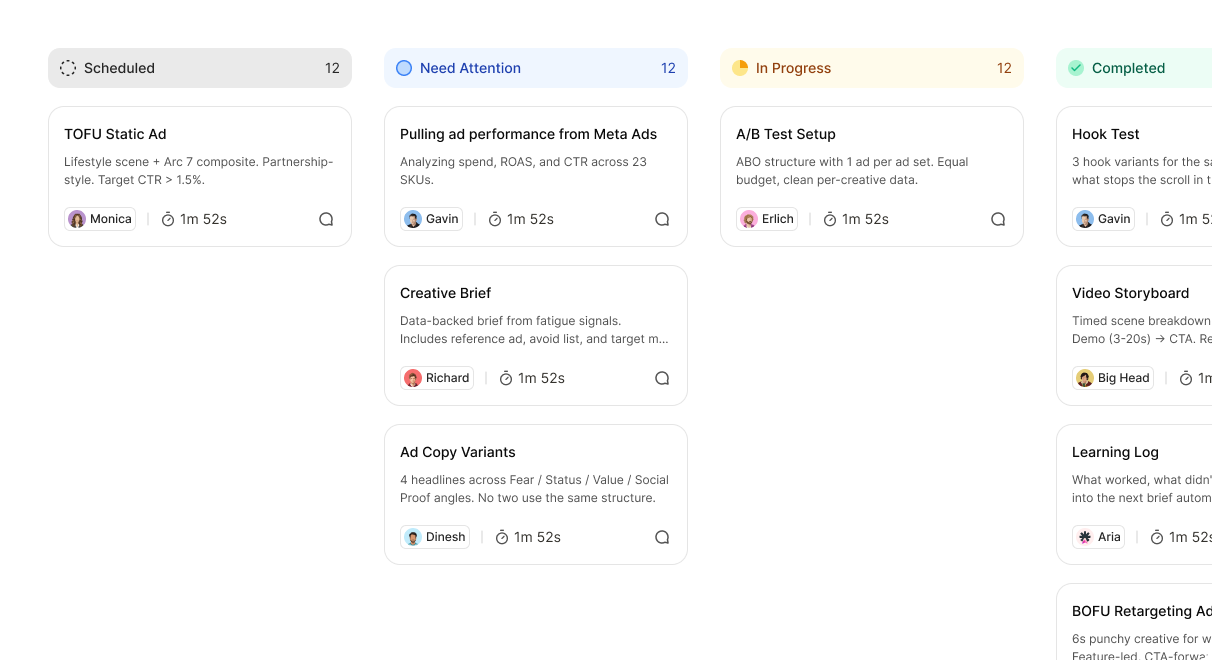Click the Erlich assignee badge
Viewport: 1212px width, 660px height.
(767, 219)
